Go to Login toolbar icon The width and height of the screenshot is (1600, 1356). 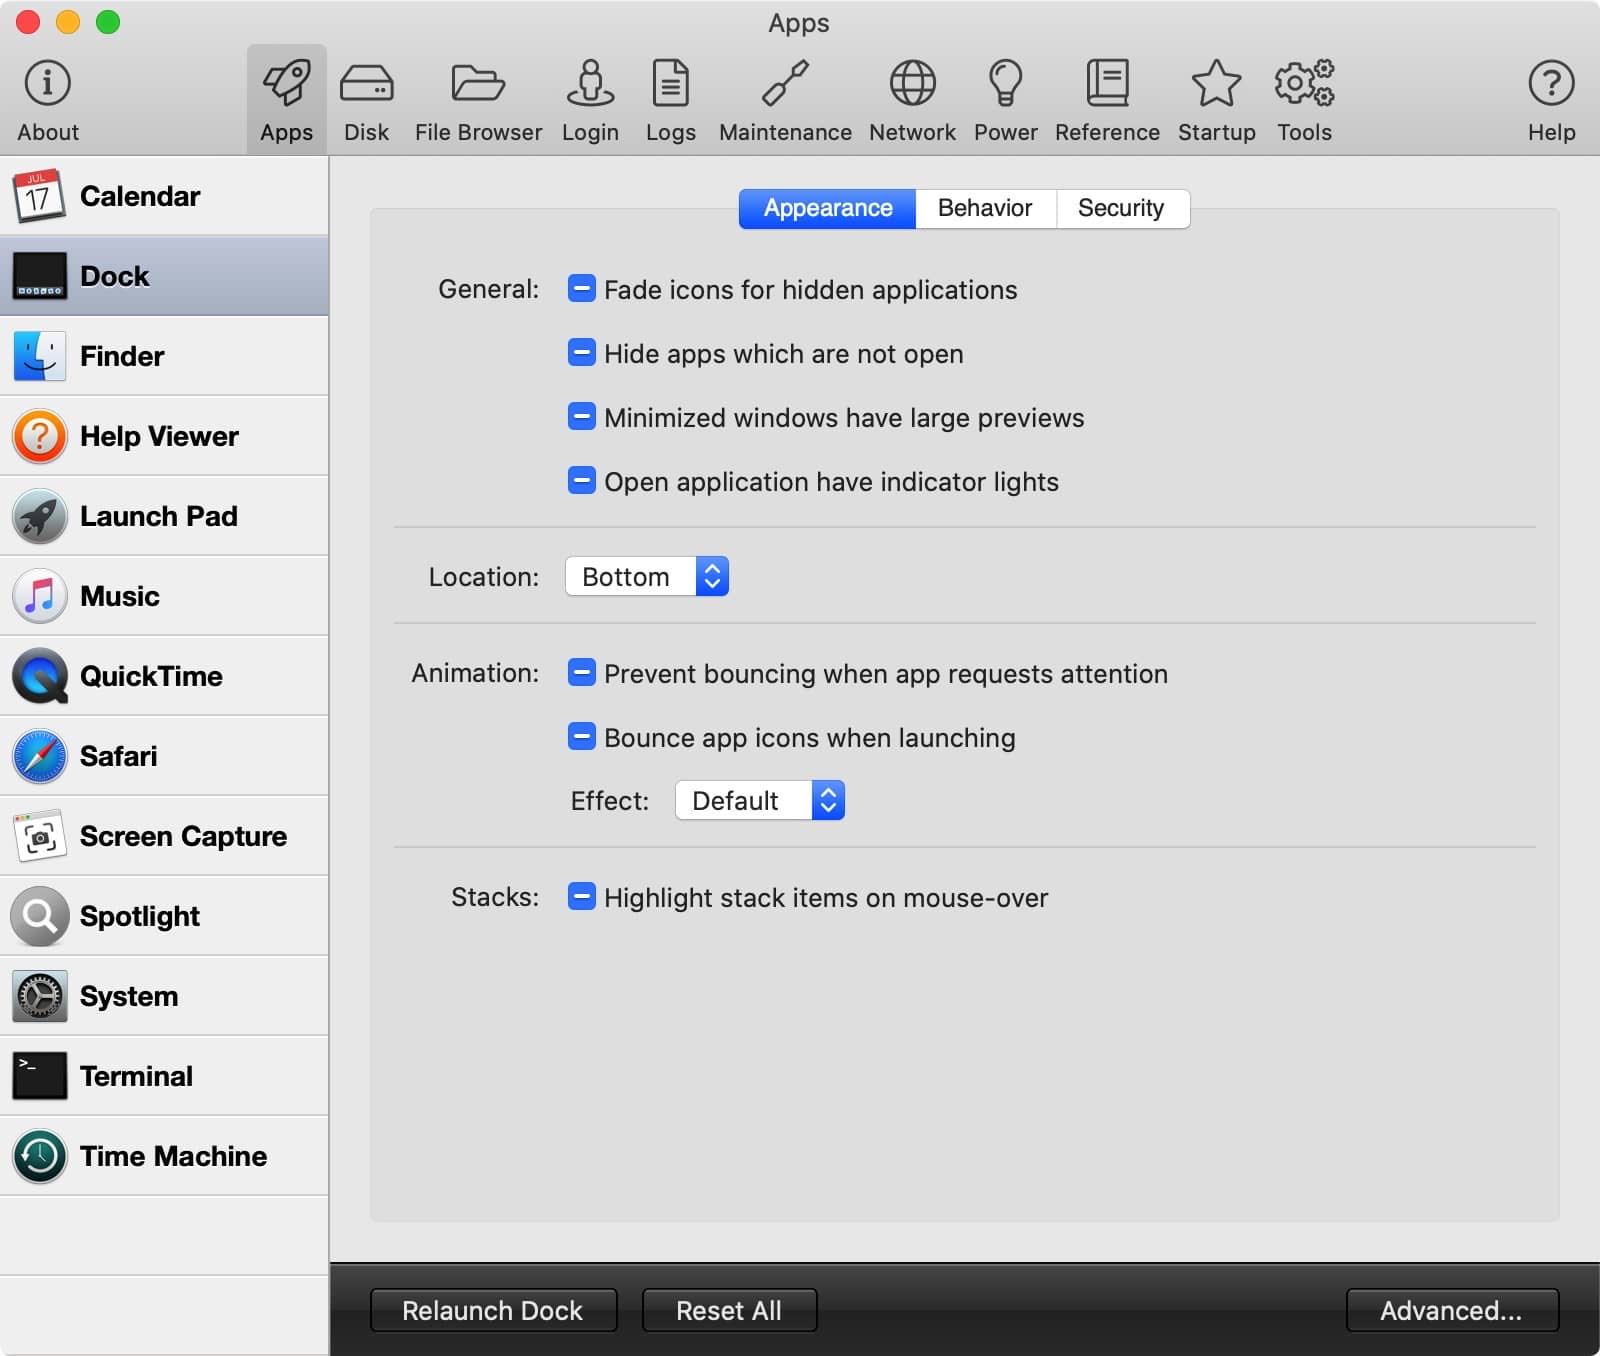pos(590,100)
